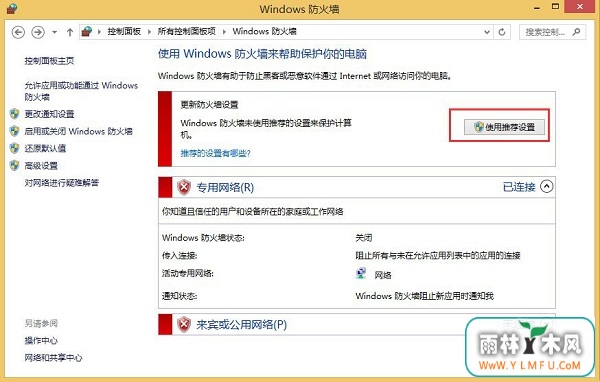The height and width of the screenshot is (382, 600).
Task: Open 更改通知设置 link
Action: click(49, 114)
